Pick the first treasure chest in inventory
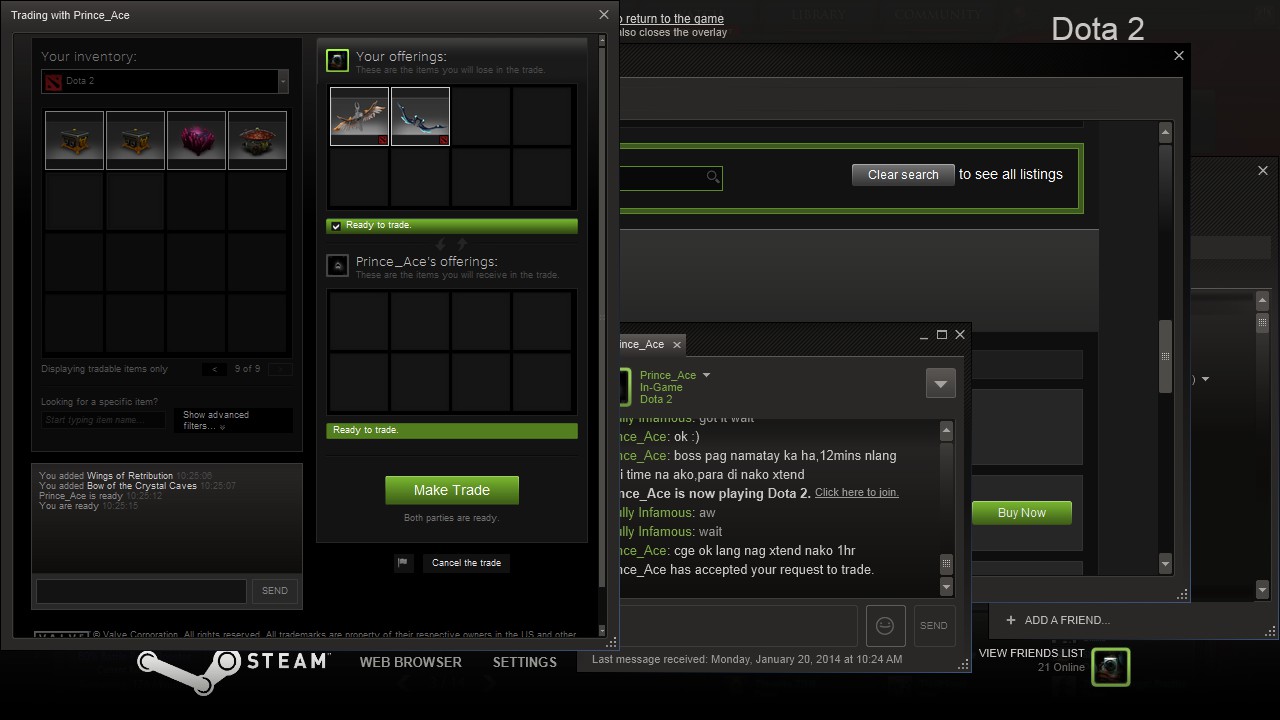 (x=74, y=140)
